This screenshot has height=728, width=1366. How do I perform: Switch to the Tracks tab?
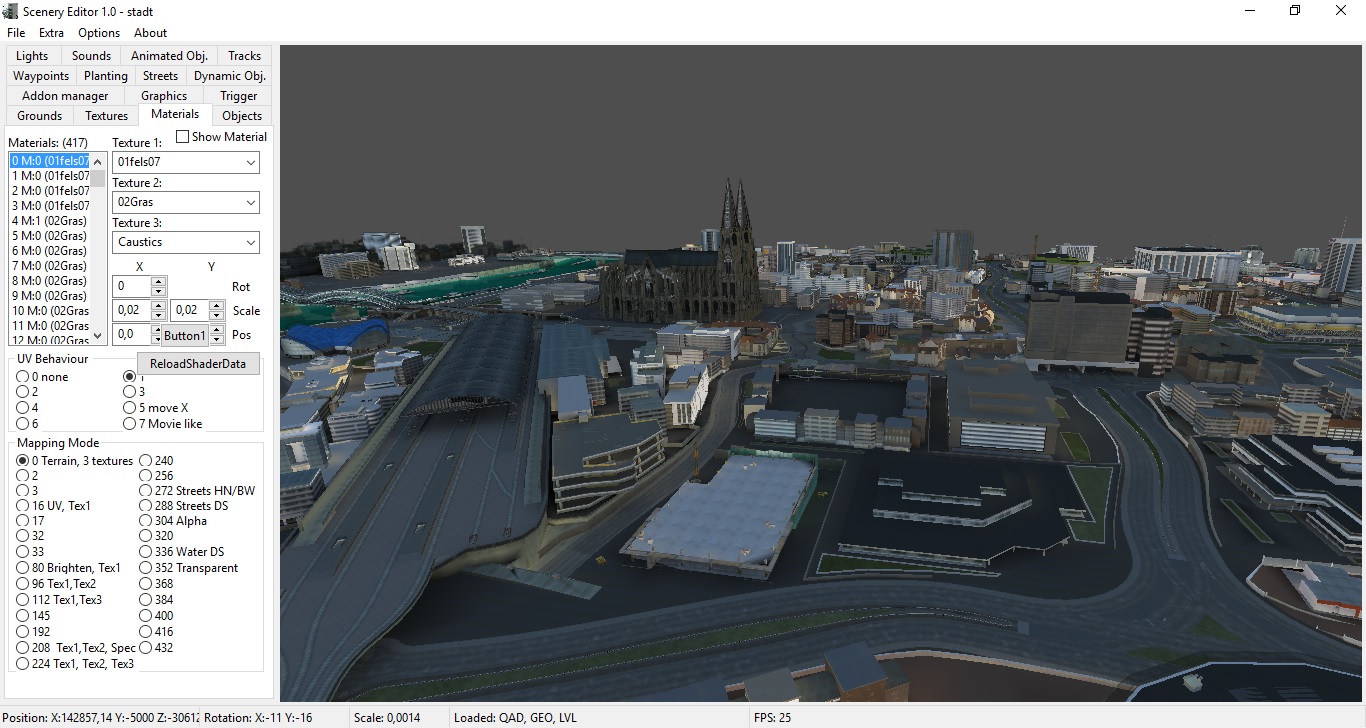244,56
